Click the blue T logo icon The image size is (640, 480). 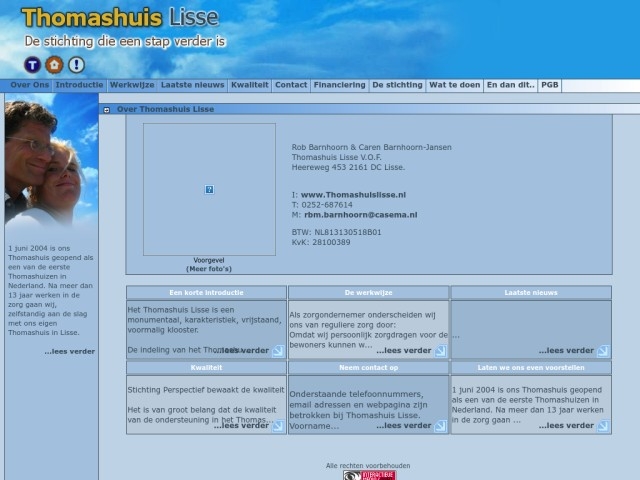(33, 65)
